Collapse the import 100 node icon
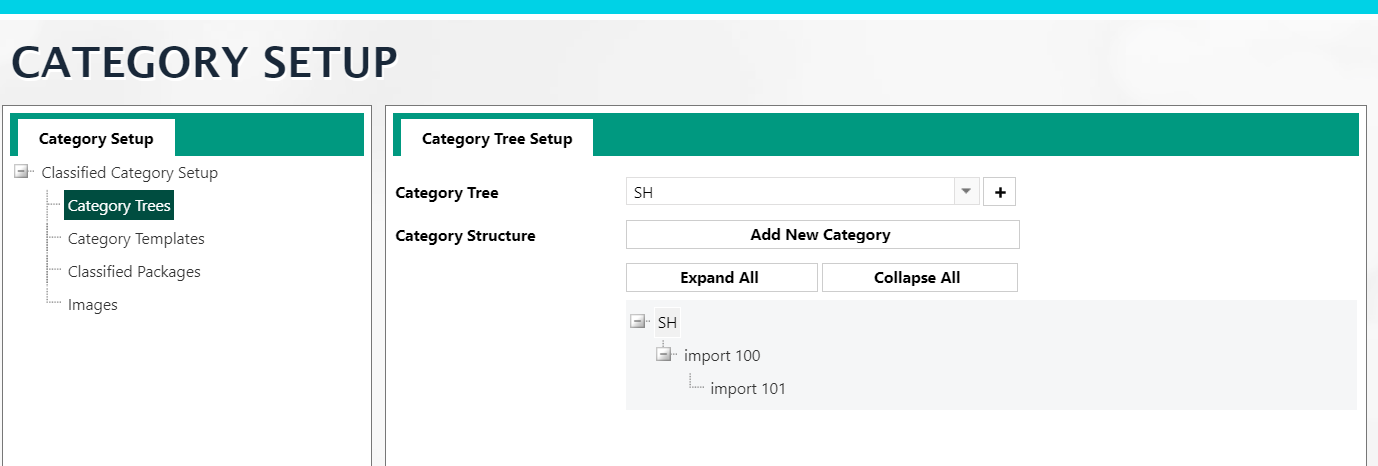The width and height of the screenshot is (1378, 466). pyautogui.click(x=663, y=355)
